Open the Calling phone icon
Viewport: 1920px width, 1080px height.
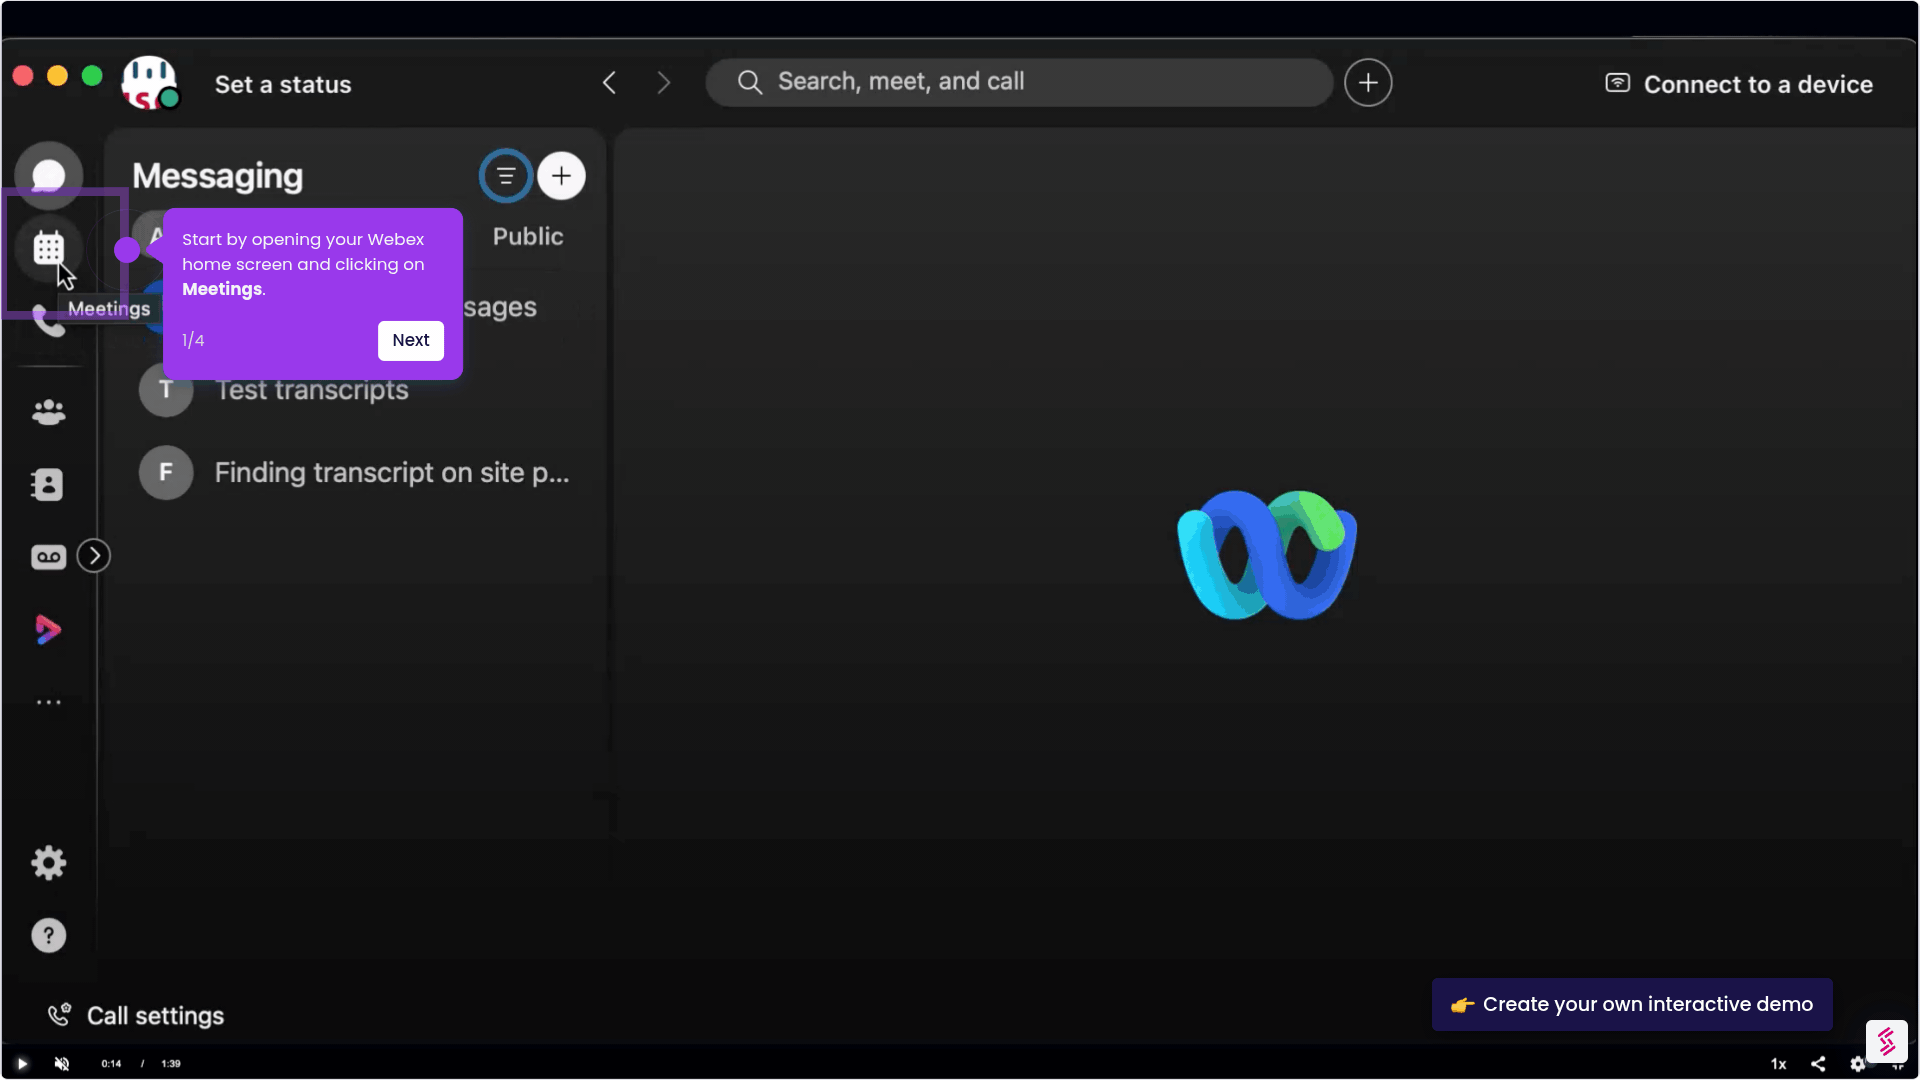pos(48,321)
